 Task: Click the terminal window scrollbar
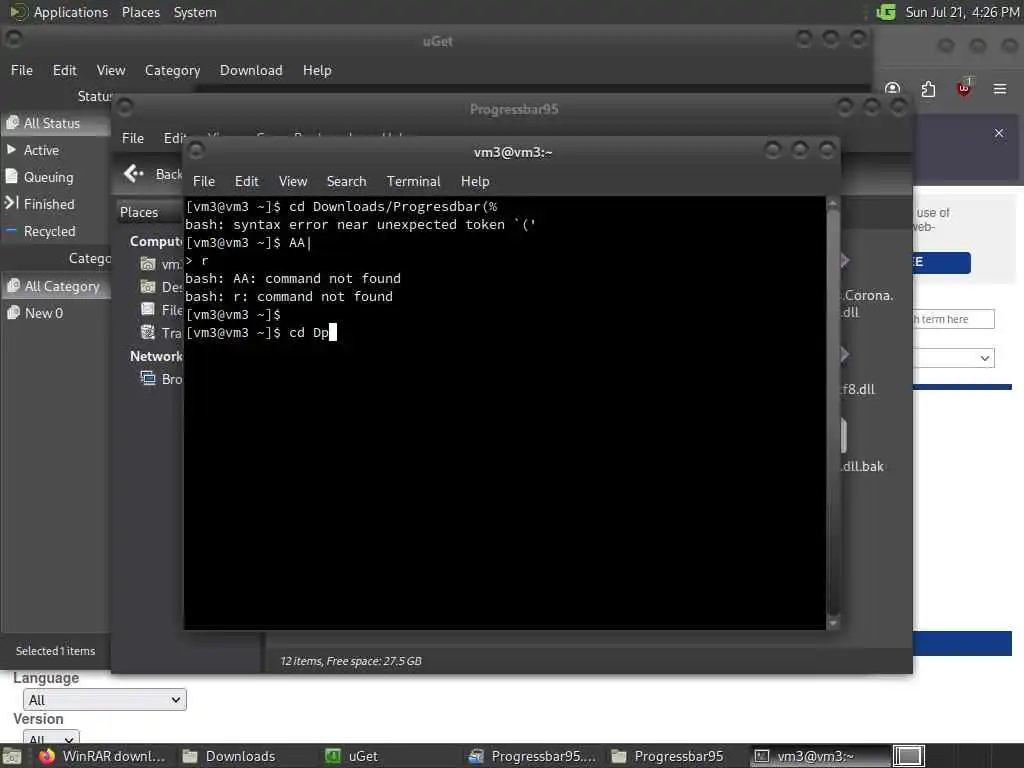[832, 413]
